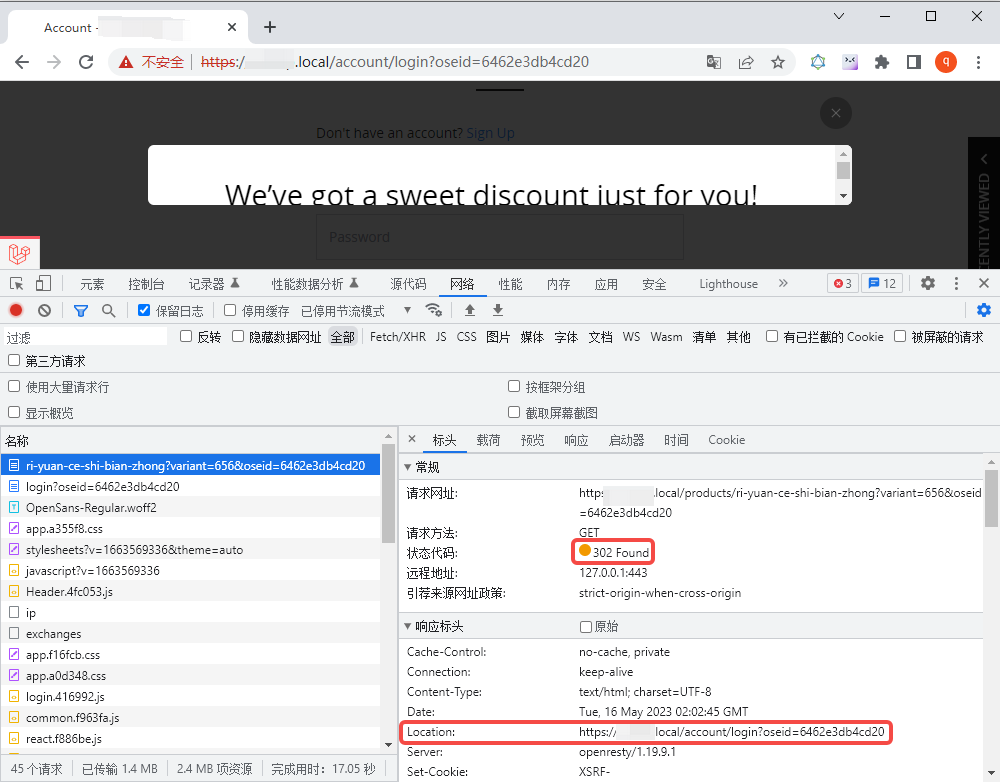Check the 第三方请求 checkbox

[x=14, y=360]
